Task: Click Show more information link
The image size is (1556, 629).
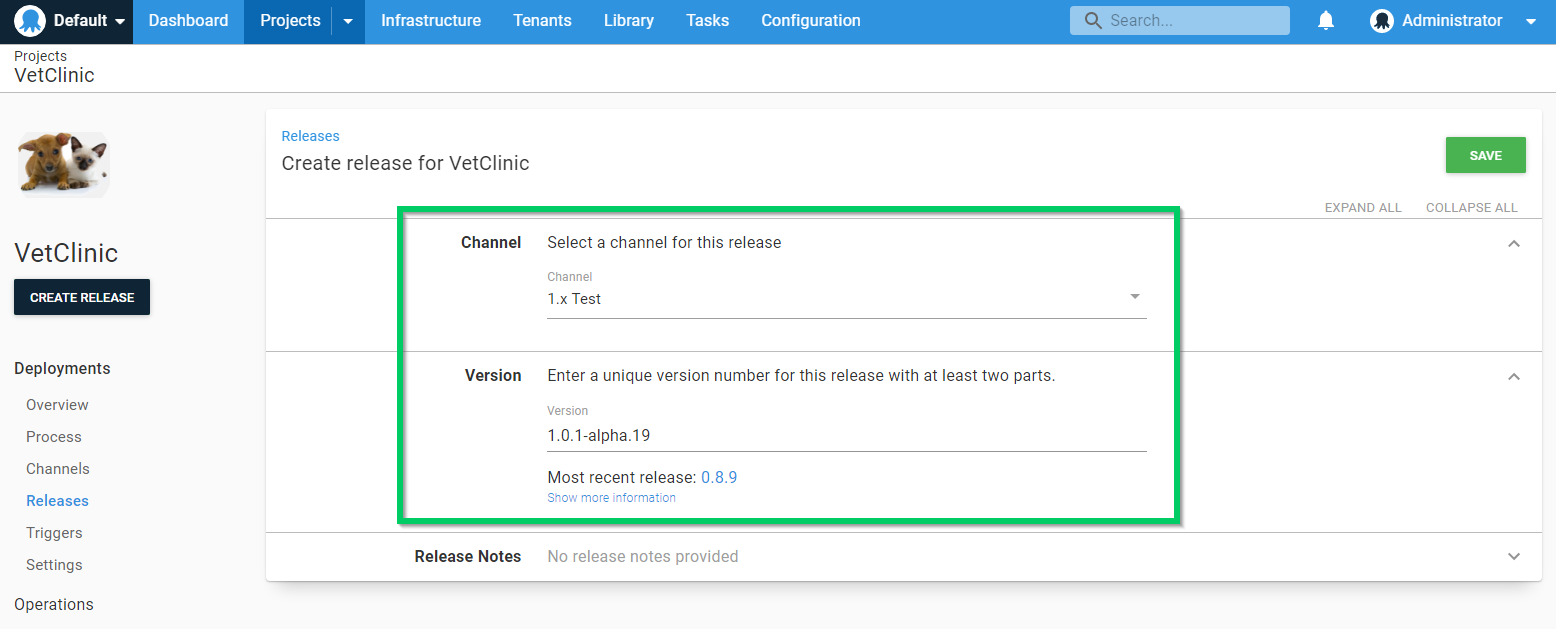Action: point(611,498)
